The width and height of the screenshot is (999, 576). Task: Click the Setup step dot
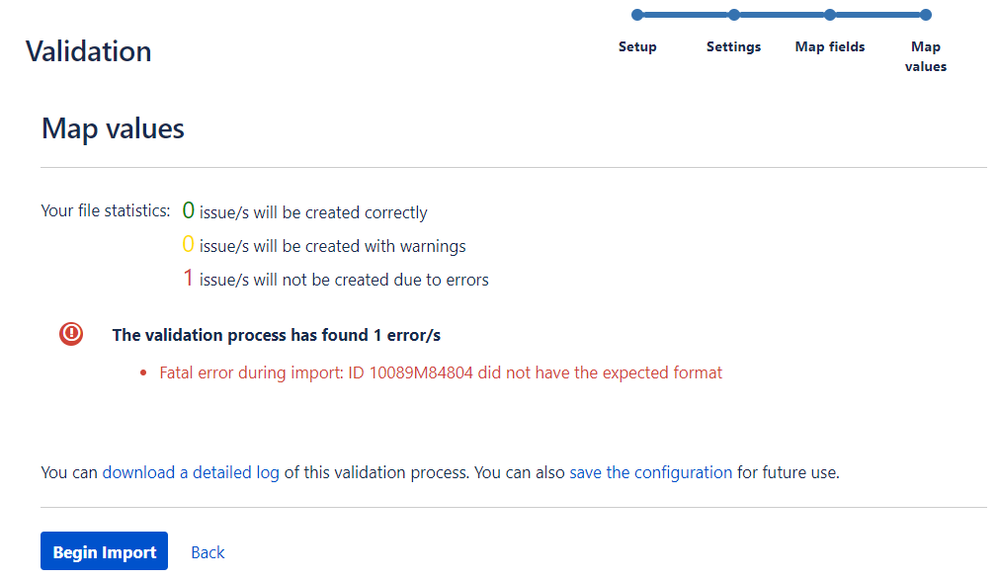637,15
